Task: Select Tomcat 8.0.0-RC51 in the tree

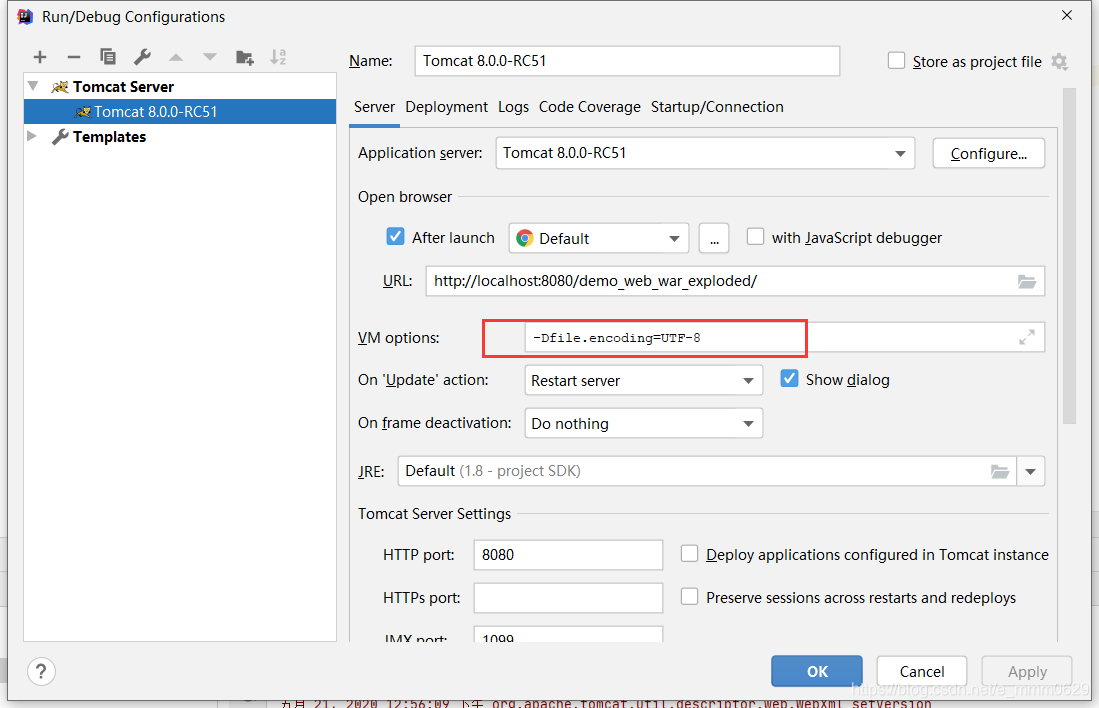Action: (180, 111)
